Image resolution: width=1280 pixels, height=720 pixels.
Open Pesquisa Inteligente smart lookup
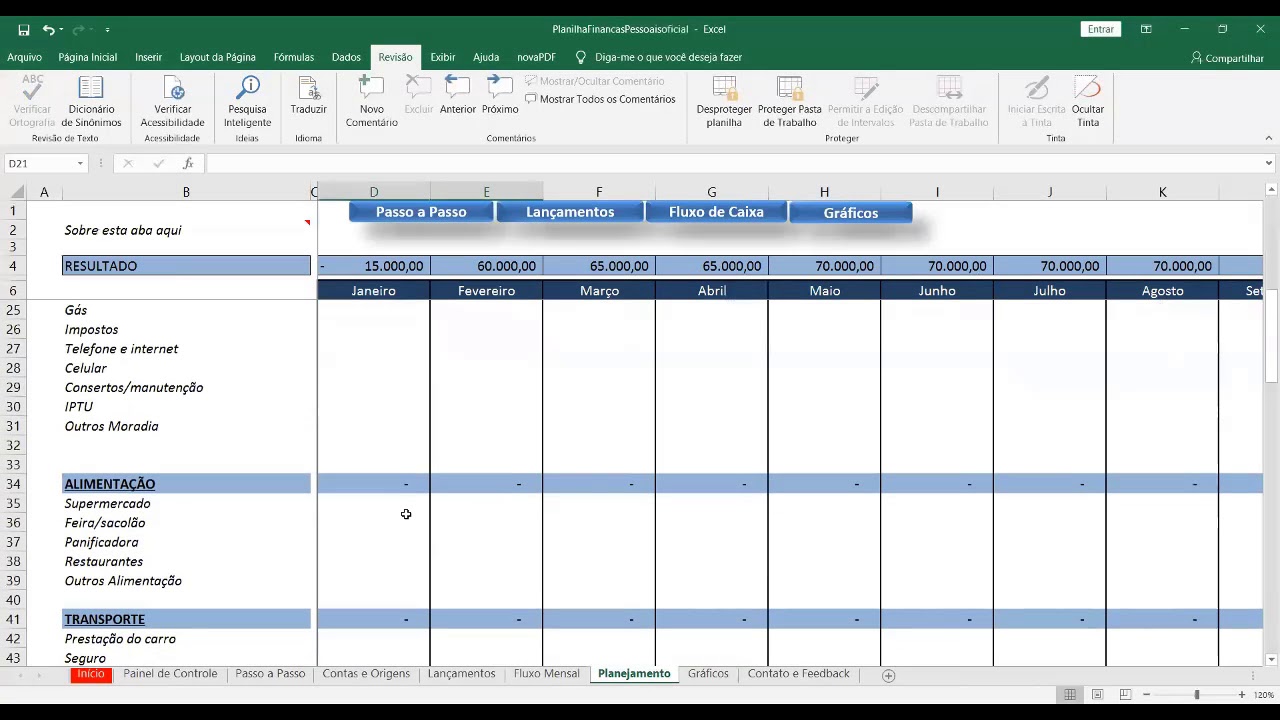pyautogui.click(x=247, y=102)
